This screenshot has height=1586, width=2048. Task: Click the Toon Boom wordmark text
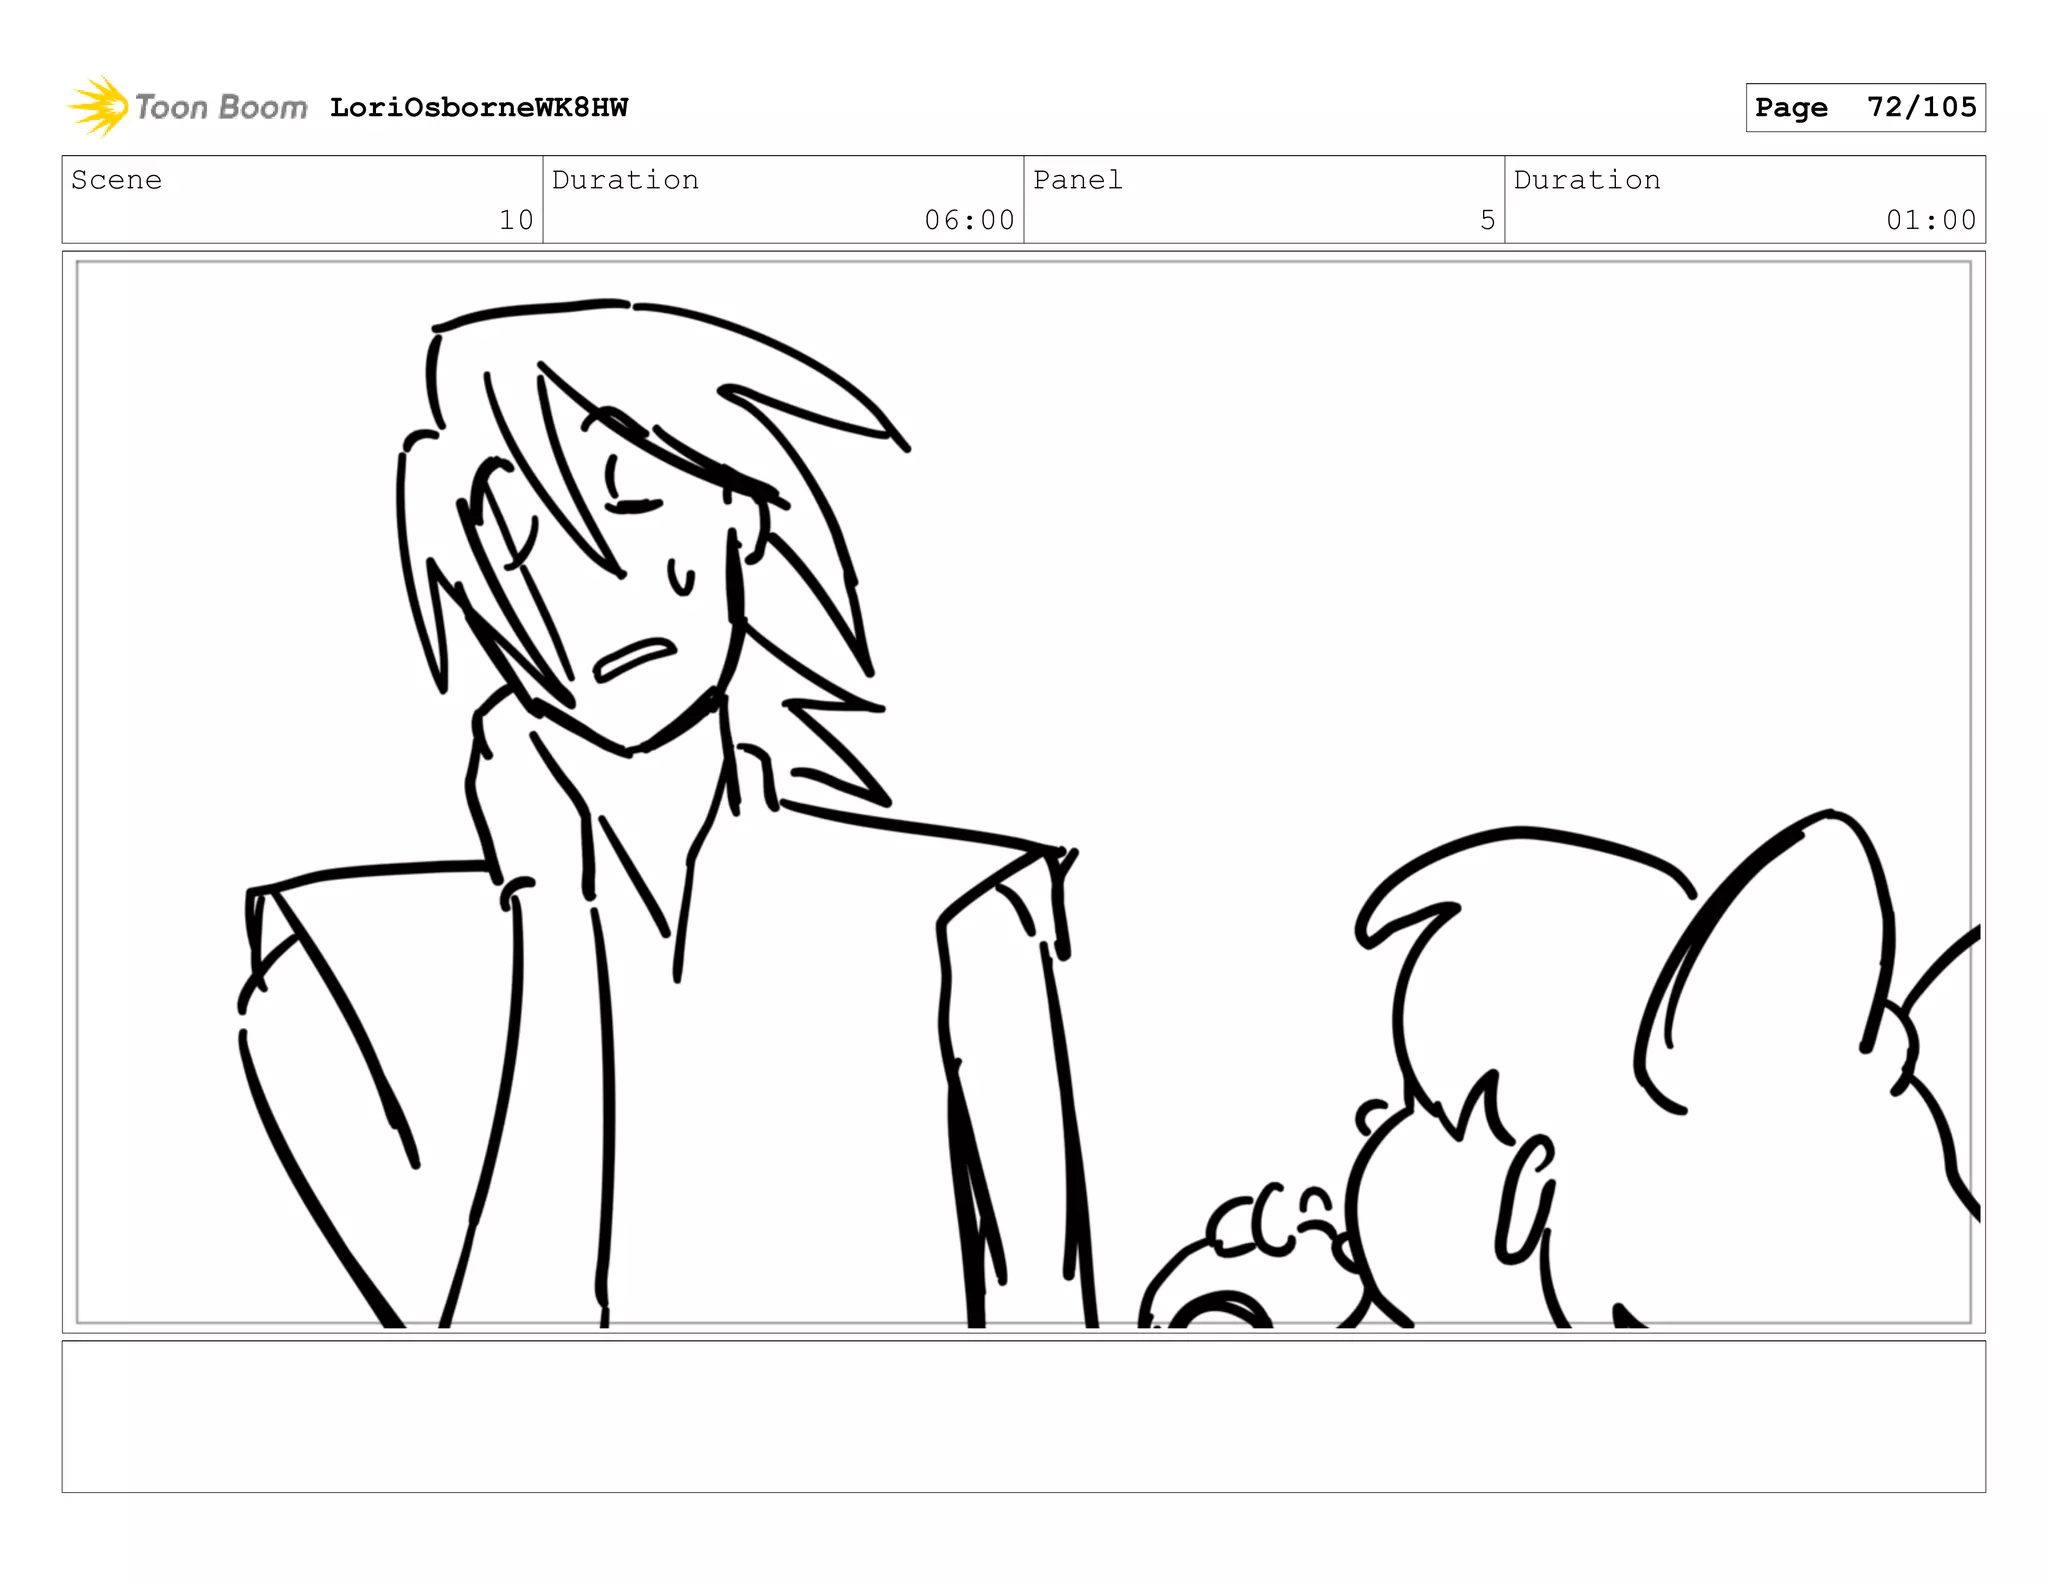[x=221, y=107]
